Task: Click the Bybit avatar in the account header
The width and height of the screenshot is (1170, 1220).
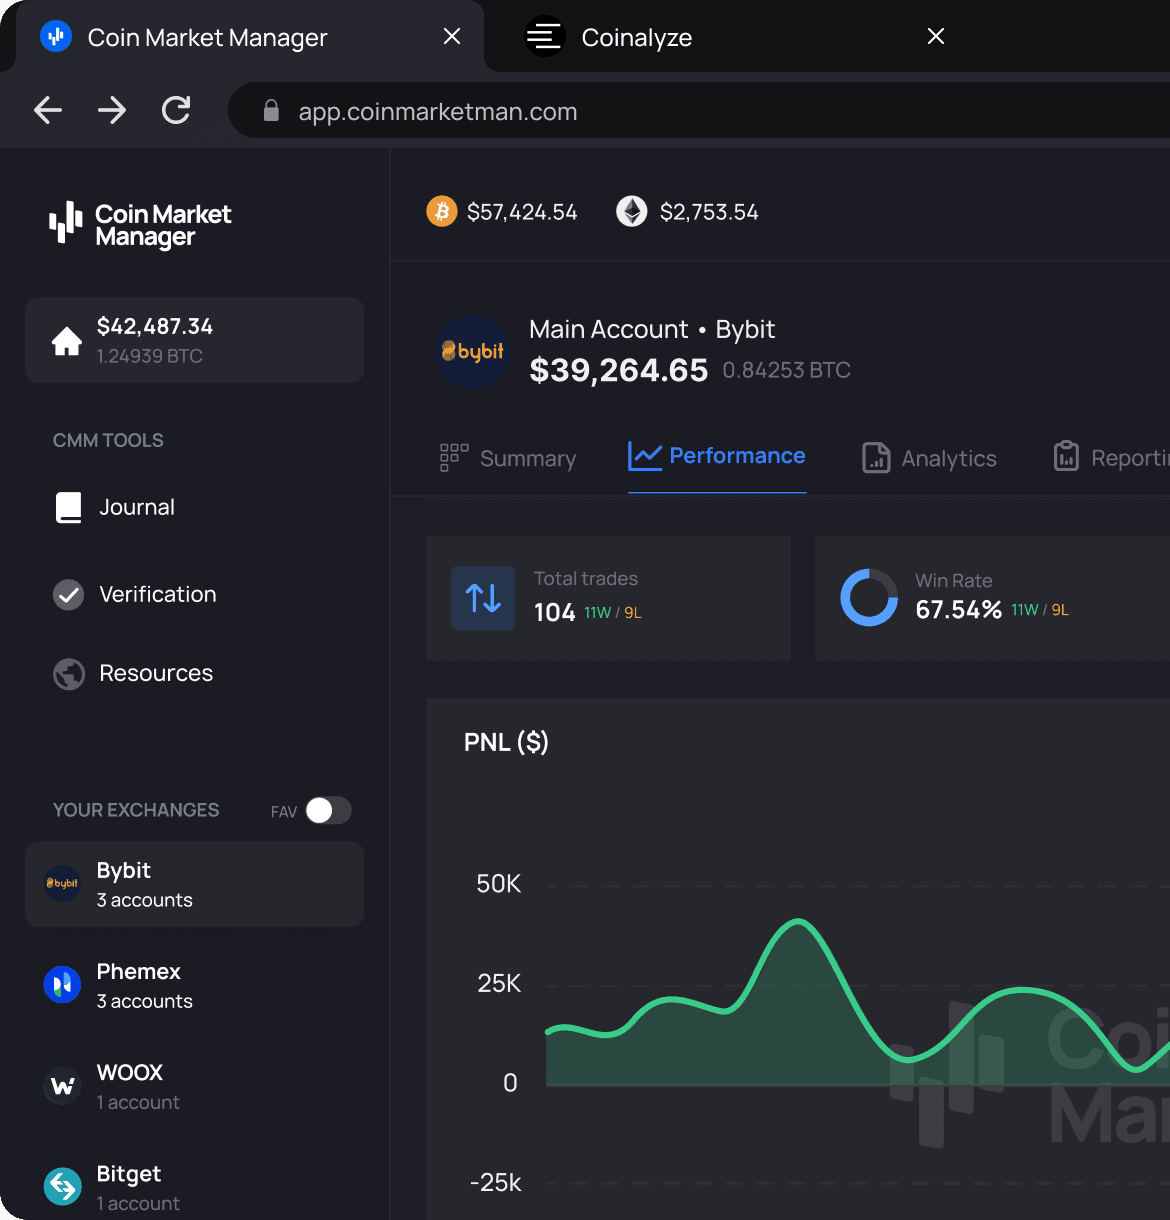Action: point(474,352)
